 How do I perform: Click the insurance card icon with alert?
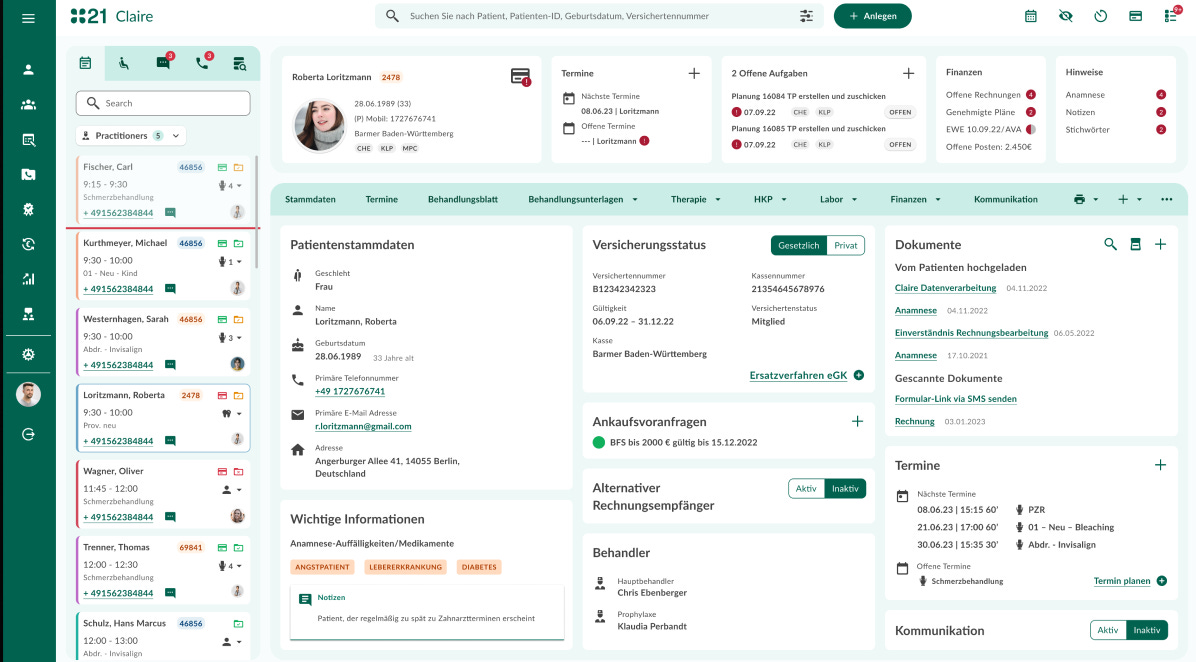point(520,77)
